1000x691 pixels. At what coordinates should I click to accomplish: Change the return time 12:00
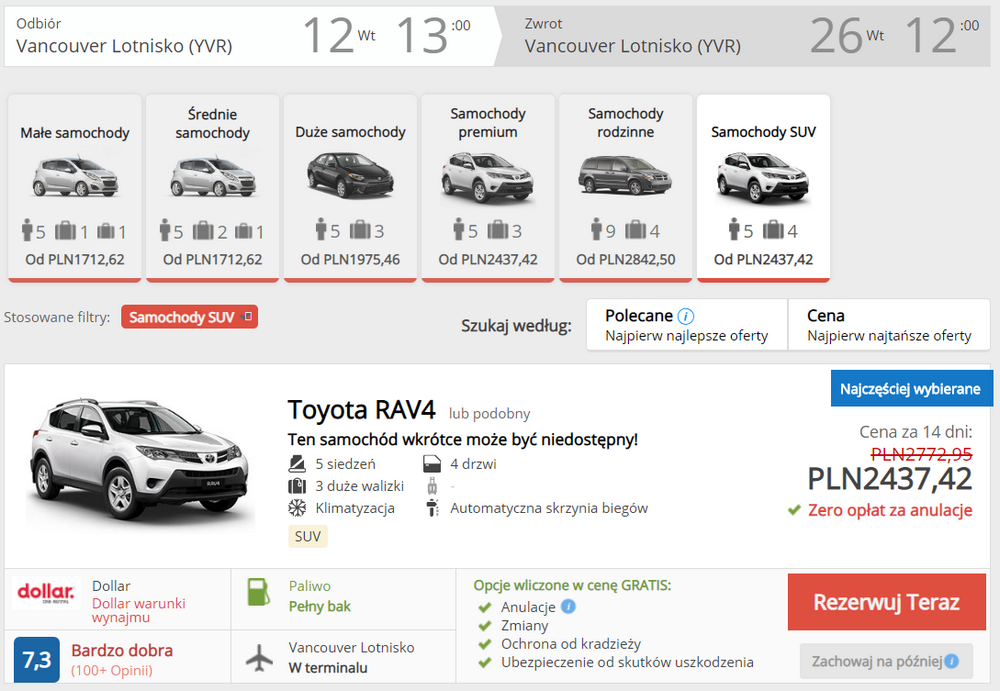point(941,35)
